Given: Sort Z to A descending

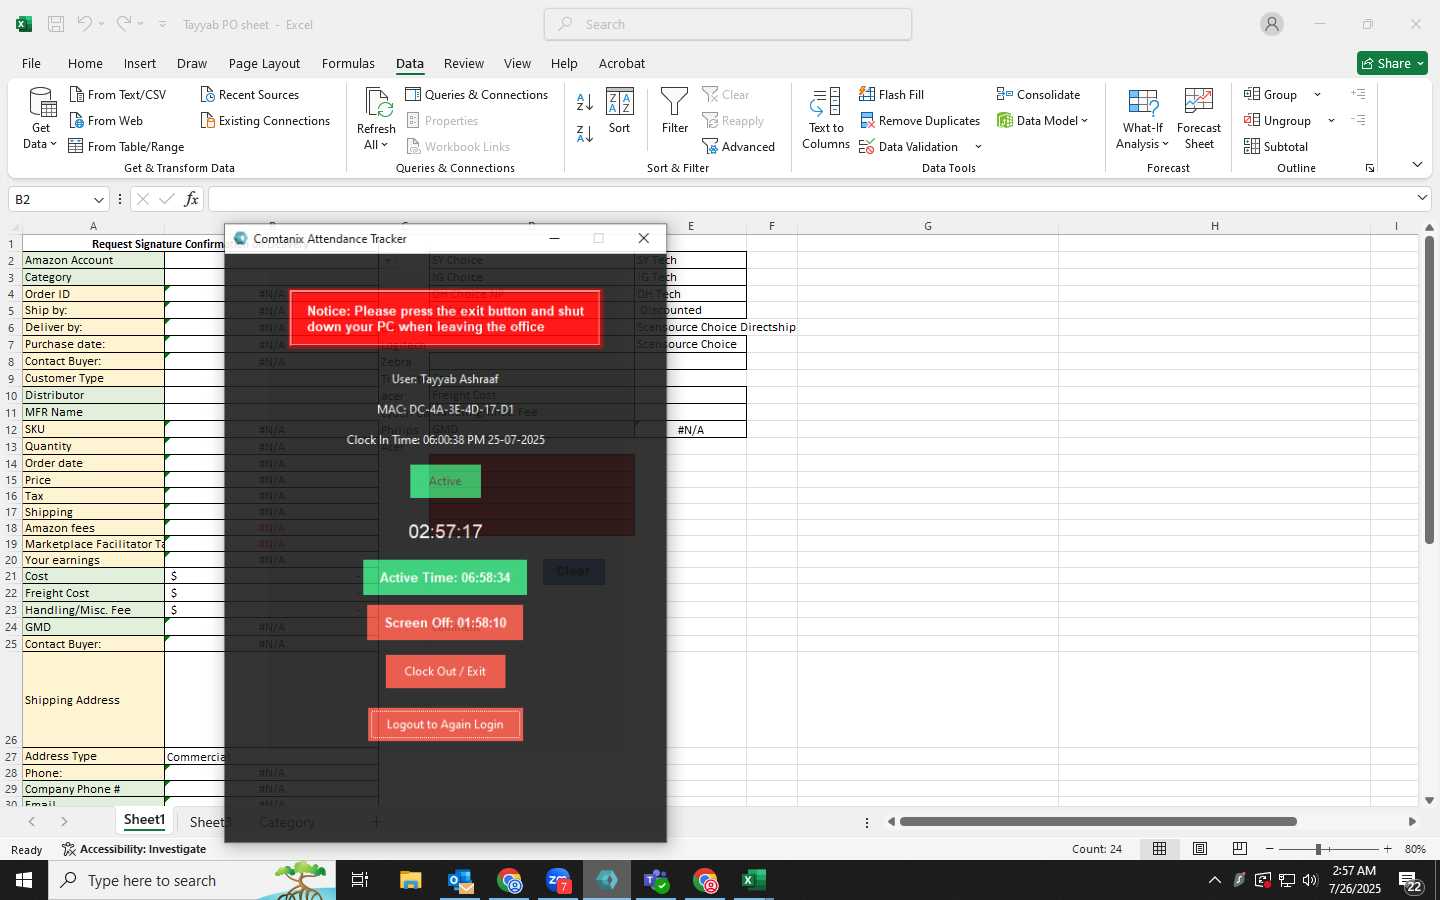Looking at the screenshot, I should click(x=585, y=134).
